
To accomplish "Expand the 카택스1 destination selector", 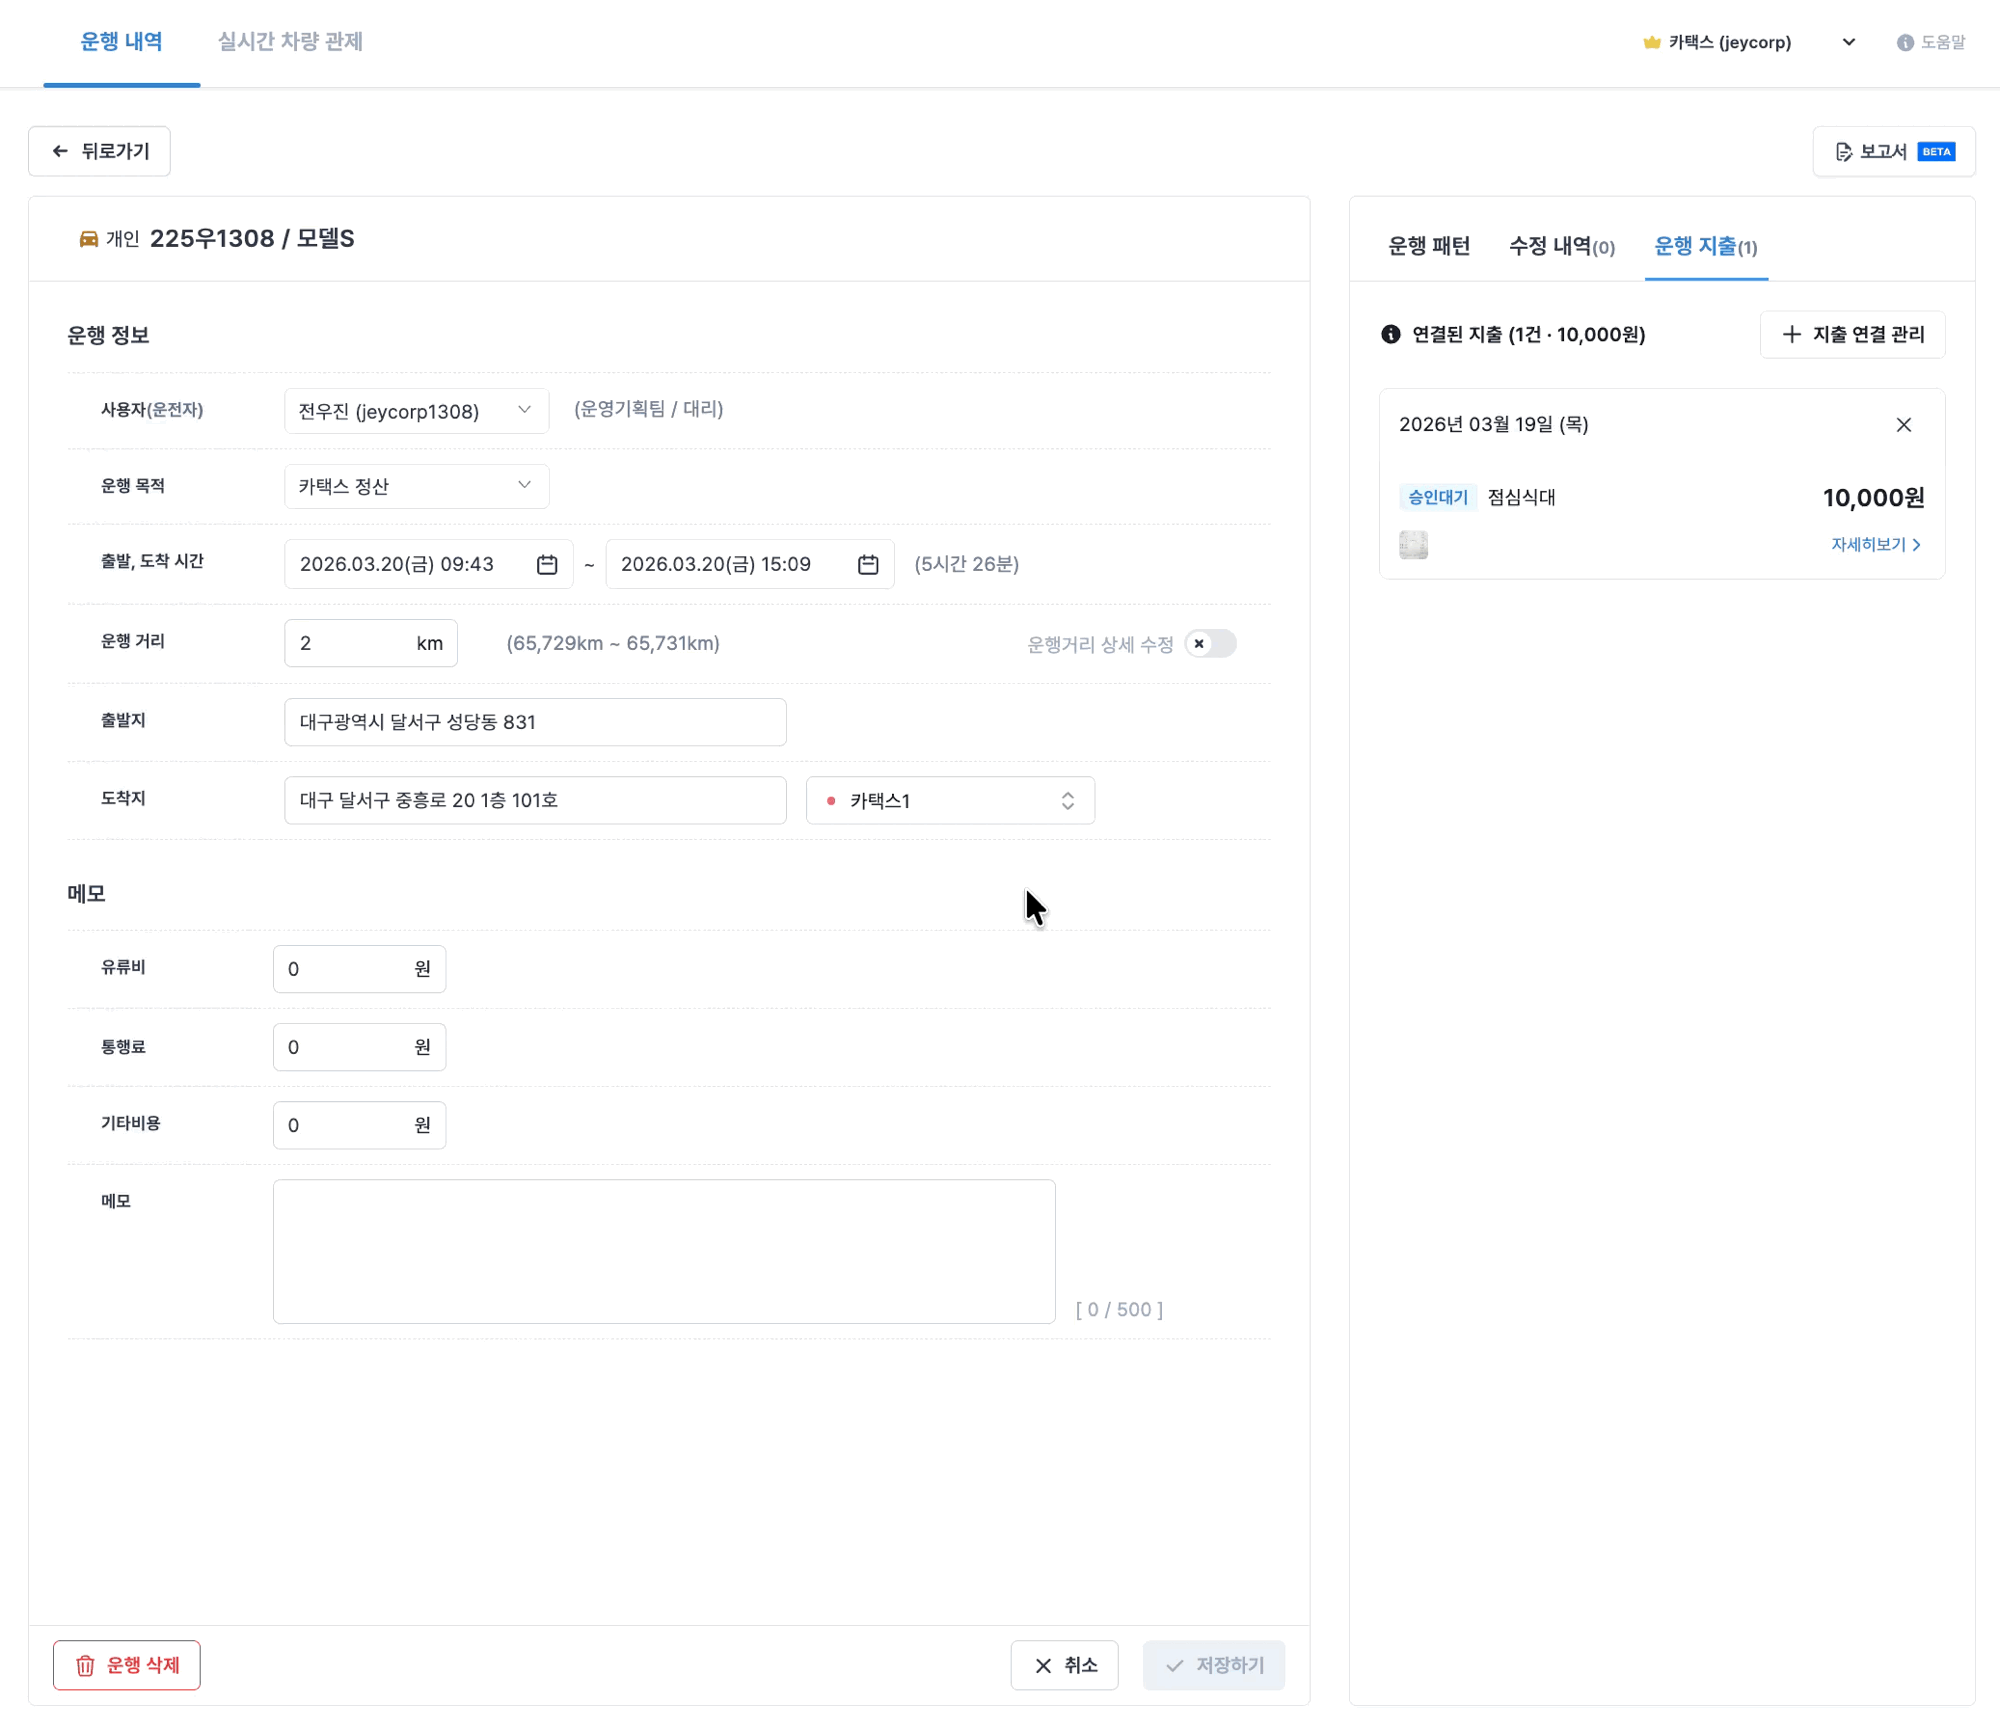I will pyautogui.click(x=950, y=801).
